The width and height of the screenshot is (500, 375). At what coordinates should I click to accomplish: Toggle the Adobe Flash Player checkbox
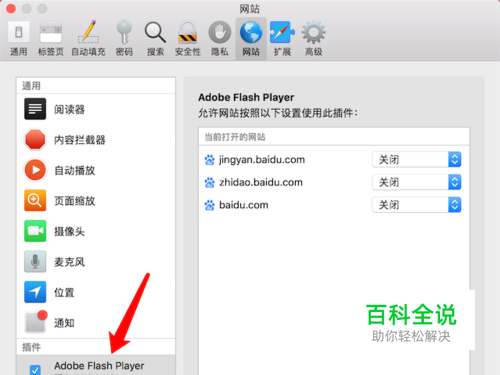[35, 370]
